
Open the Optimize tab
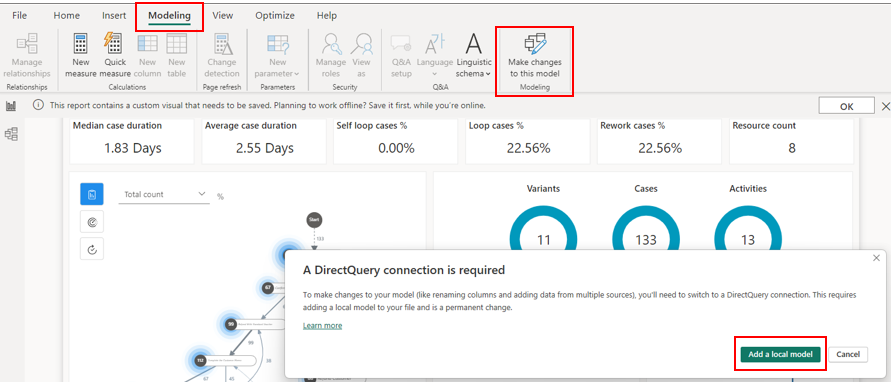275,15
